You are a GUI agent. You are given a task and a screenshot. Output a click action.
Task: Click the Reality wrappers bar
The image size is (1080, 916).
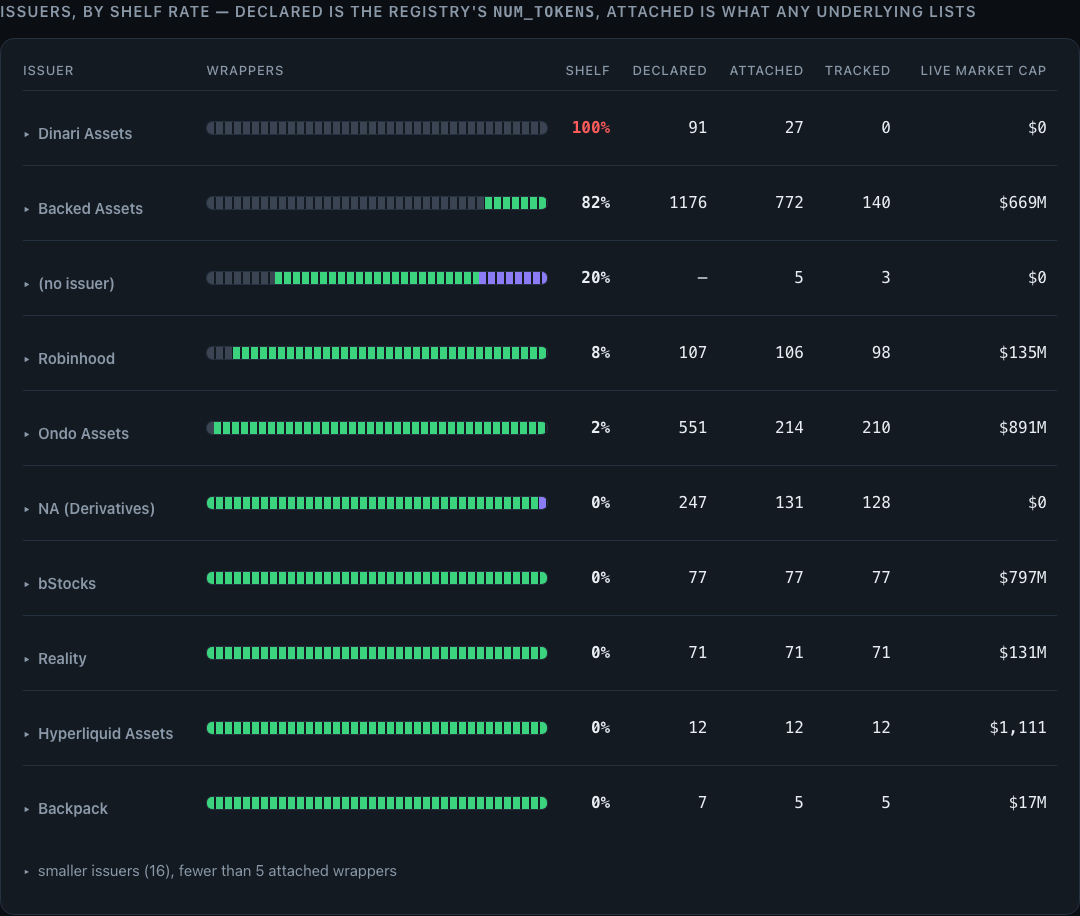point(377,654)
